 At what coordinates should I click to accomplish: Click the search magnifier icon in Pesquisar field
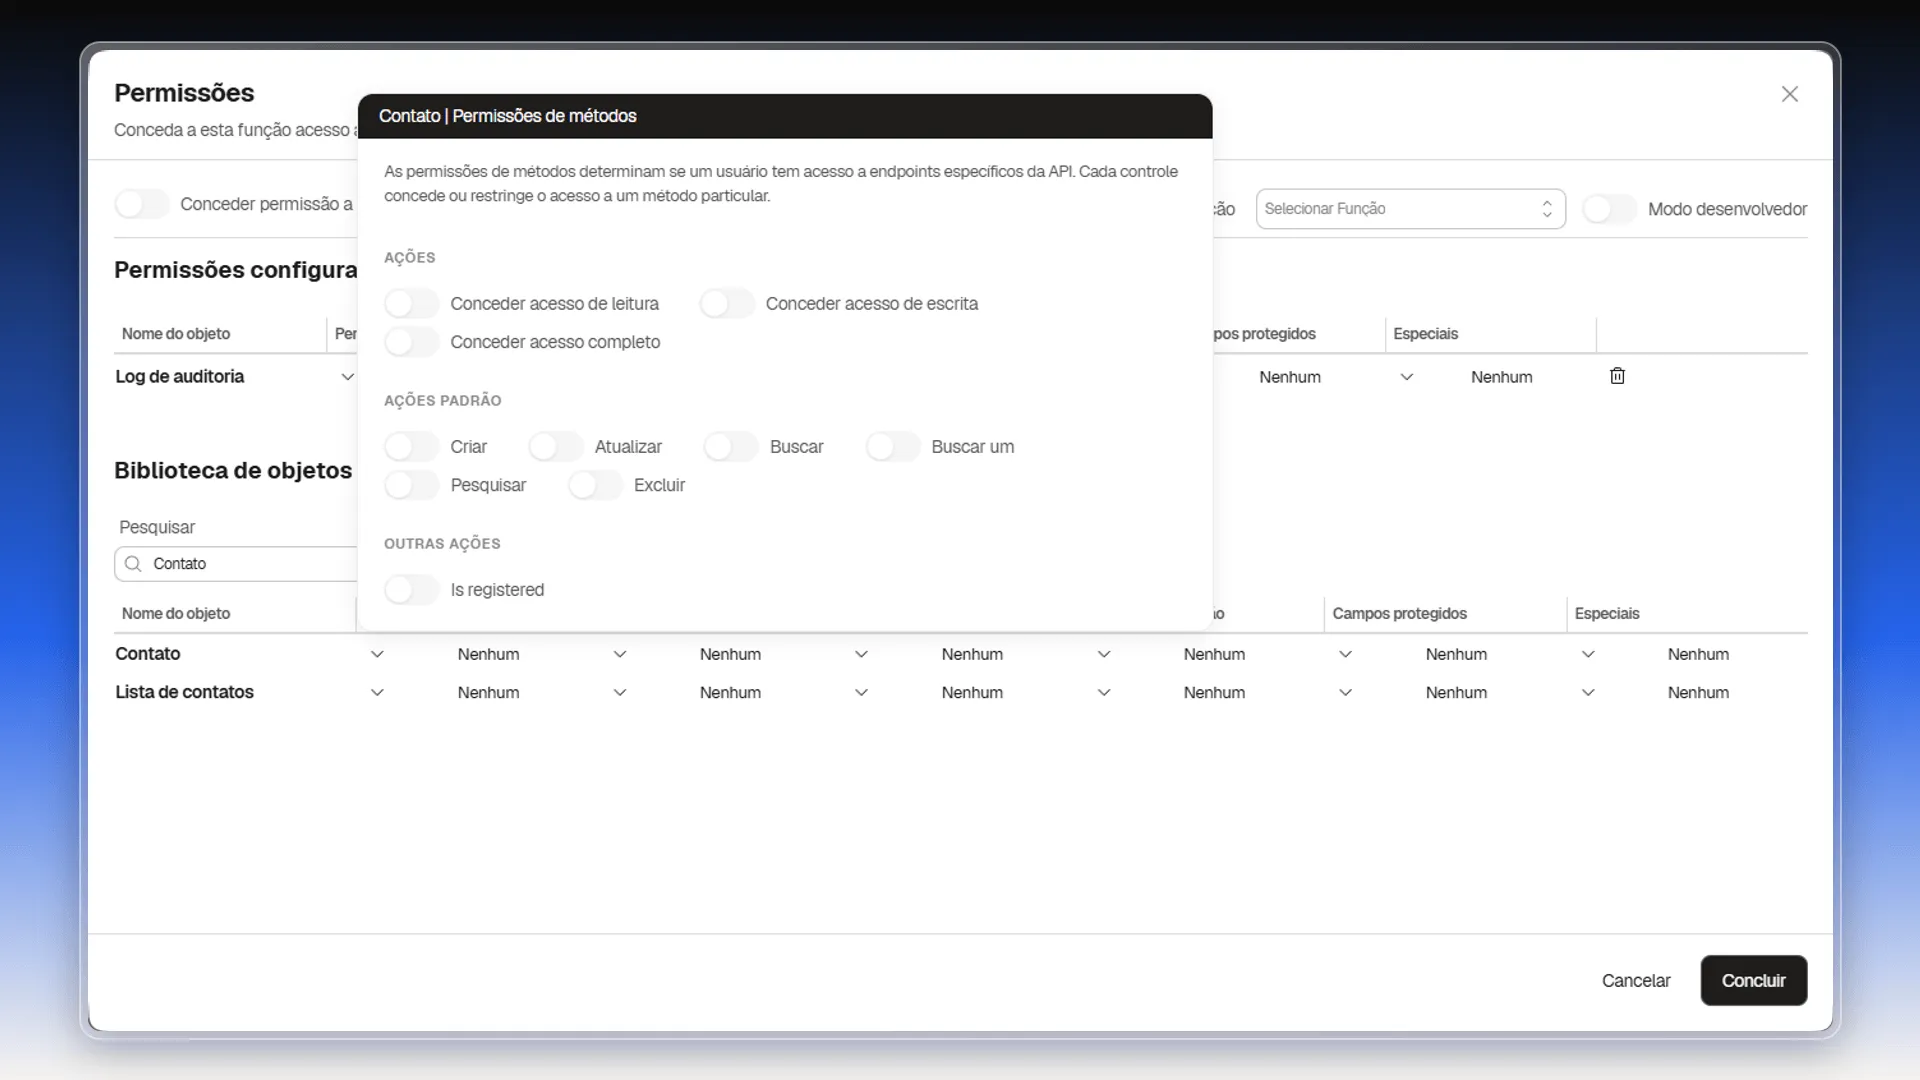(x=133, y=564)
